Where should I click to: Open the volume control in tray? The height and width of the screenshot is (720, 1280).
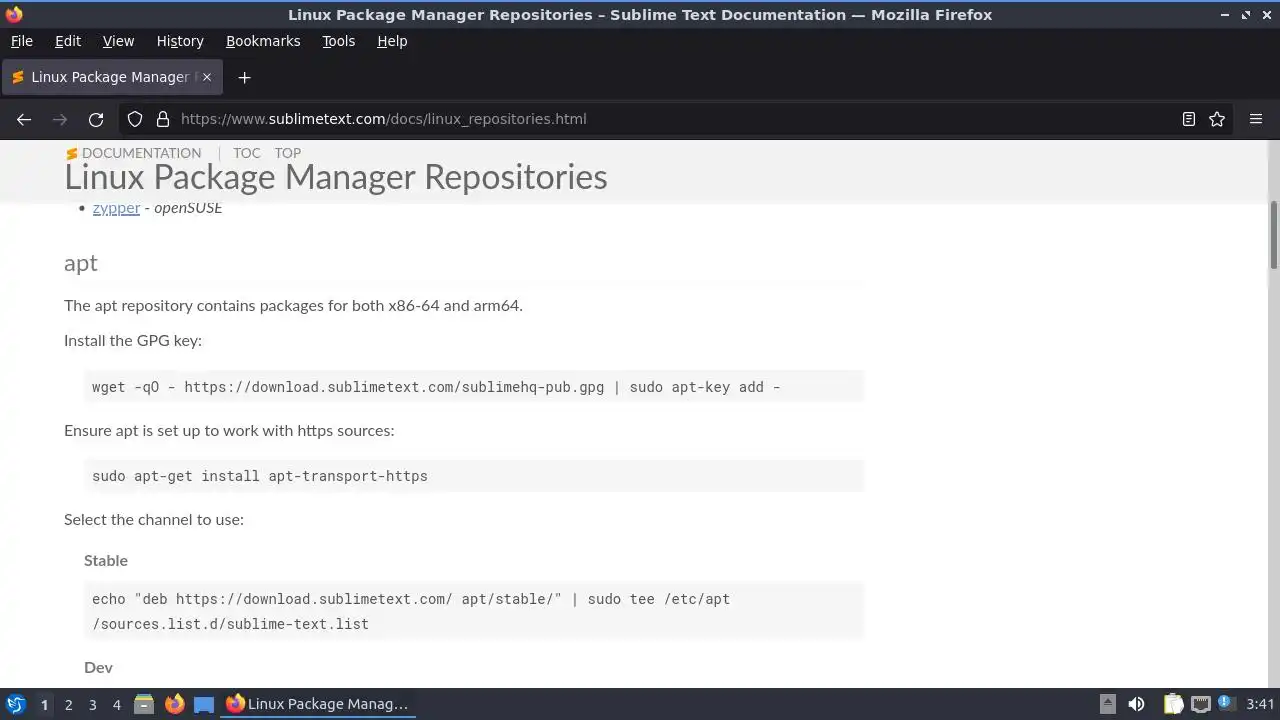coord(1136,704)
